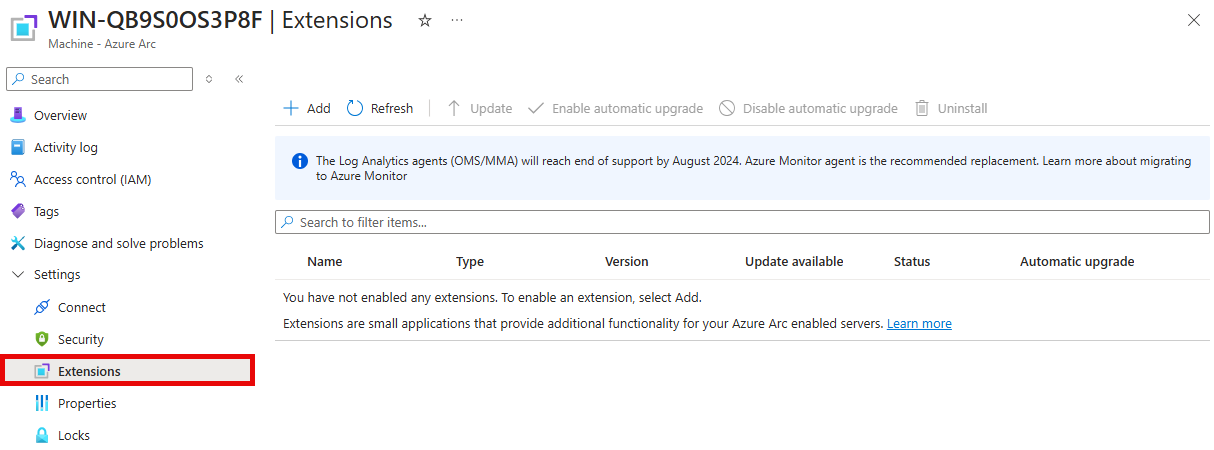This screenshot has width=1214, height=450.
Task: Collapse the Settings section chevron
Action: click(17, 275)
